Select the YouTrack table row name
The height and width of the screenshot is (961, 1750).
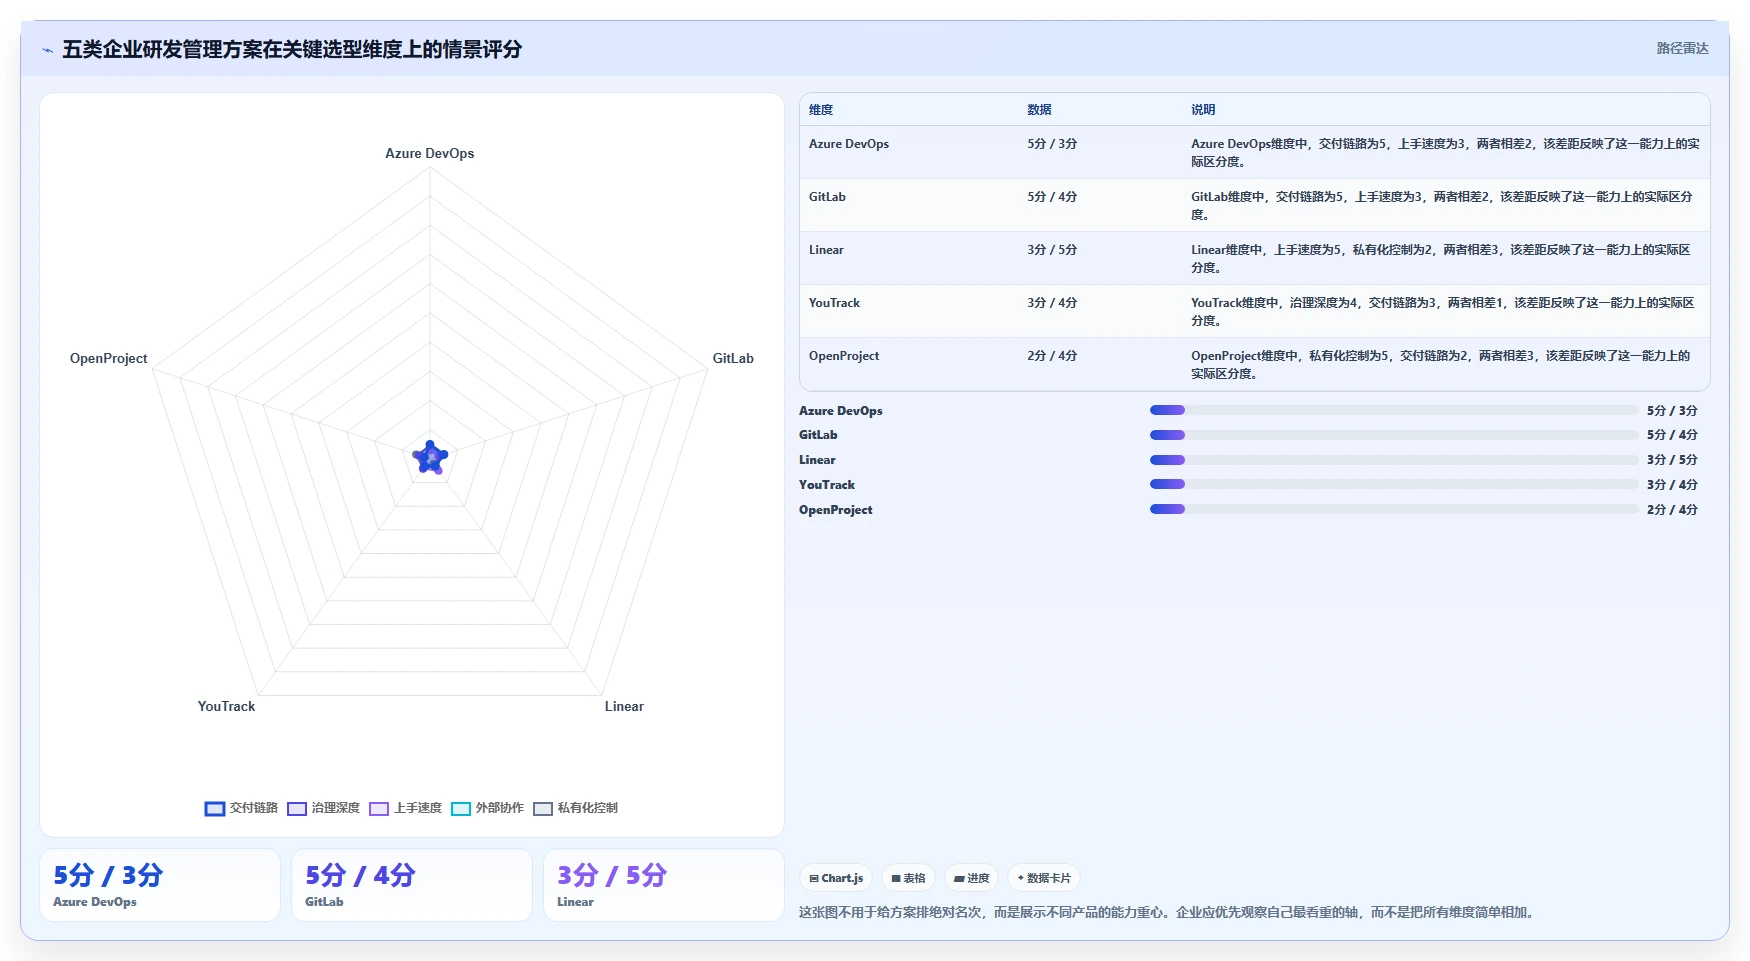pyautogui.click(x=834, y=303)
